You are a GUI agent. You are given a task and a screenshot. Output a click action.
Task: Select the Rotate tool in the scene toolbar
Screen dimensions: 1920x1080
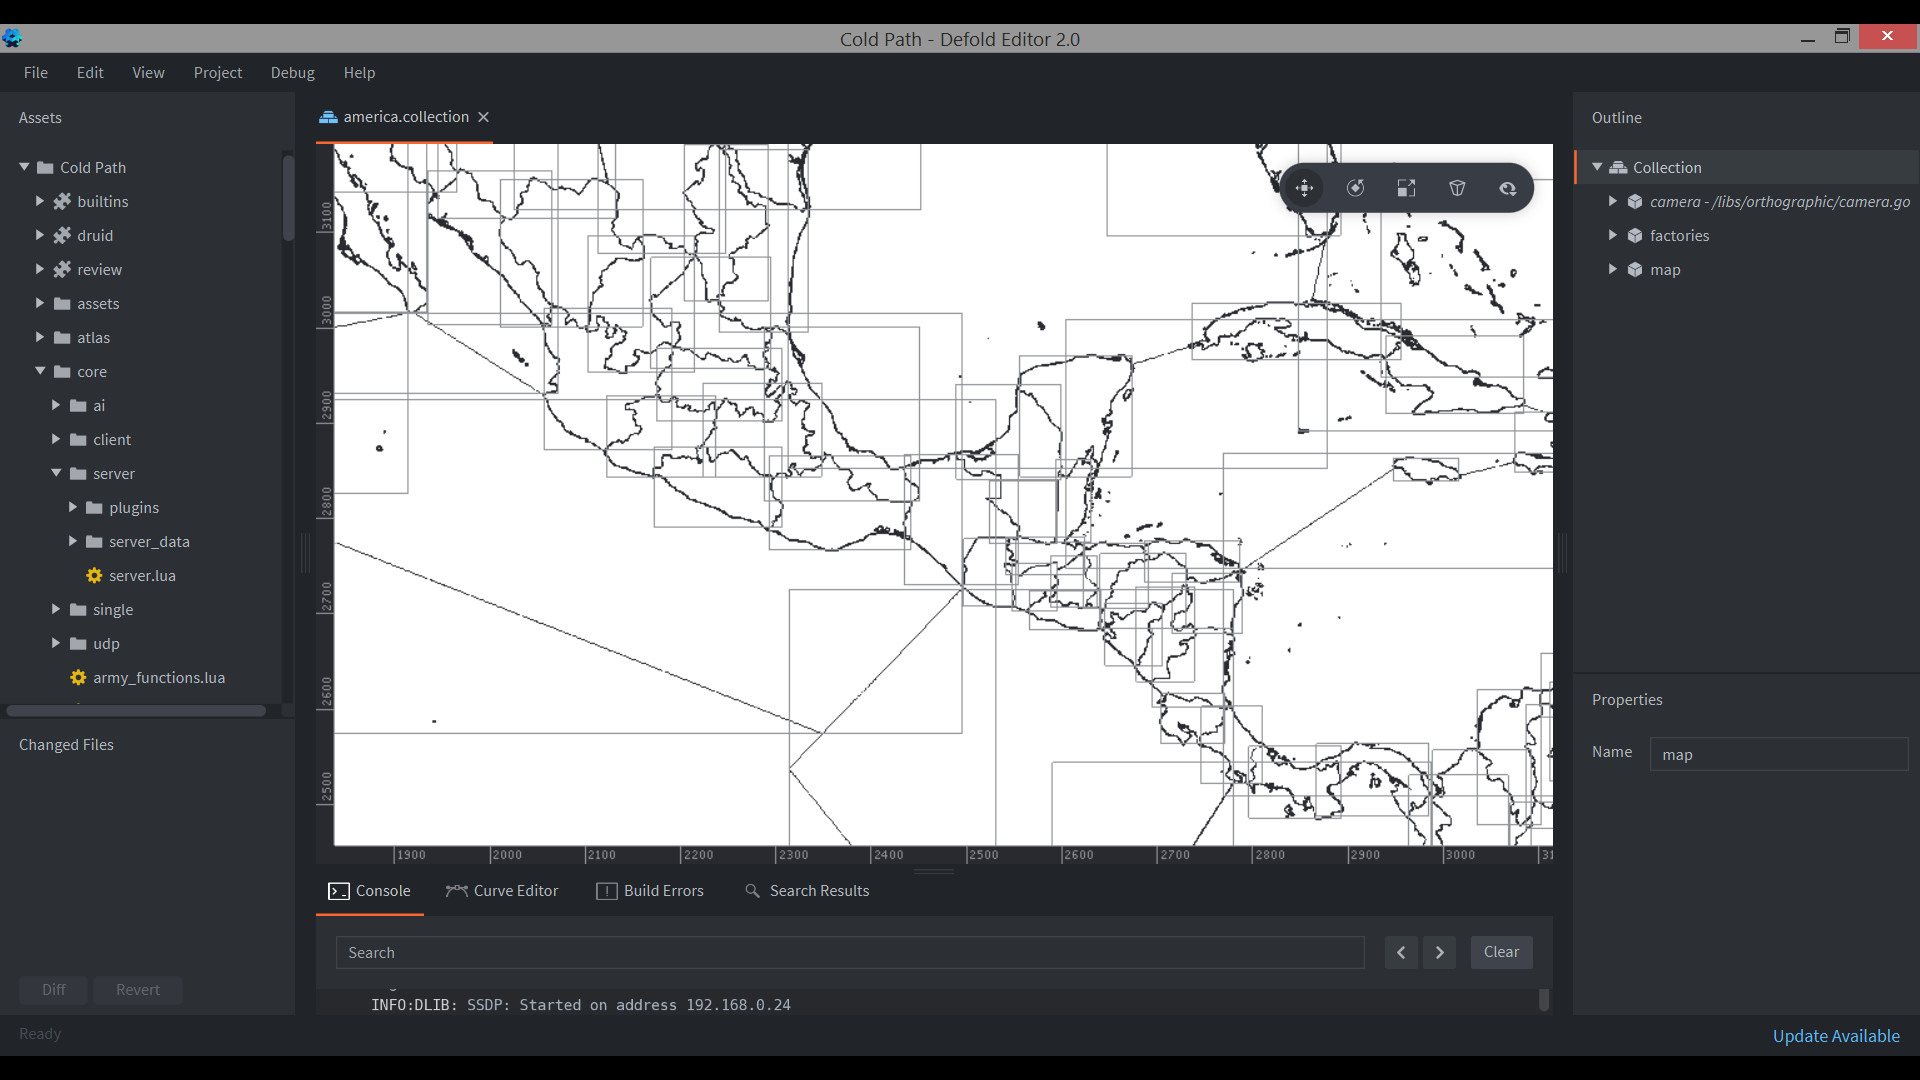coord(1356,188)
